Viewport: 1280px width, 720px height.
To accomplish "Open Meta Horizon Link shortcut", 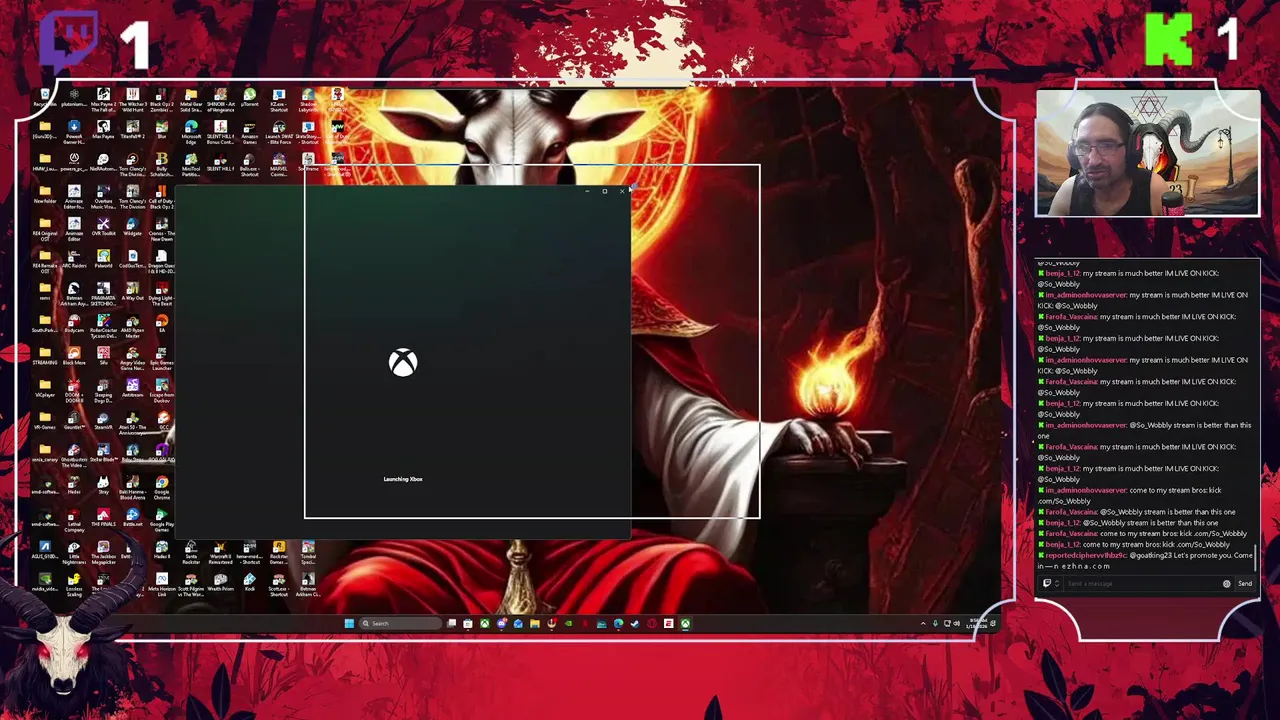I will tap(162, 584).
